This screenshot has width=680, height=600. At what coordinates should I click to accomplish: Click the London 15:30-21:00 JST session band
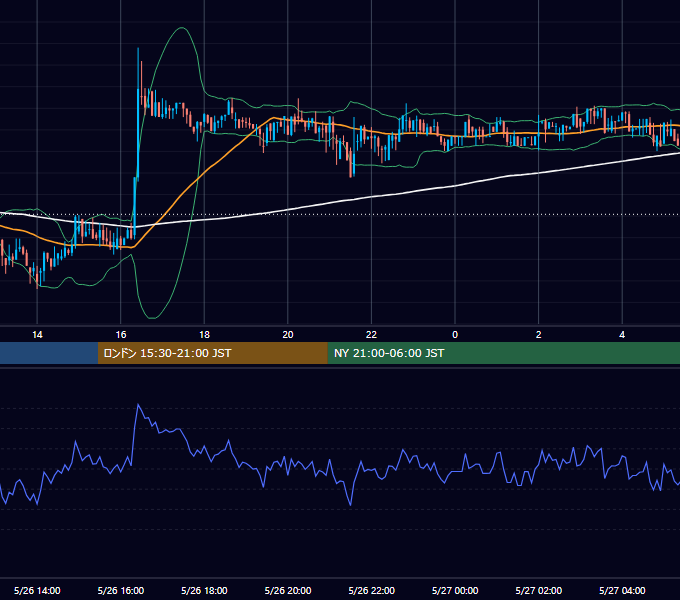[212, 353]
